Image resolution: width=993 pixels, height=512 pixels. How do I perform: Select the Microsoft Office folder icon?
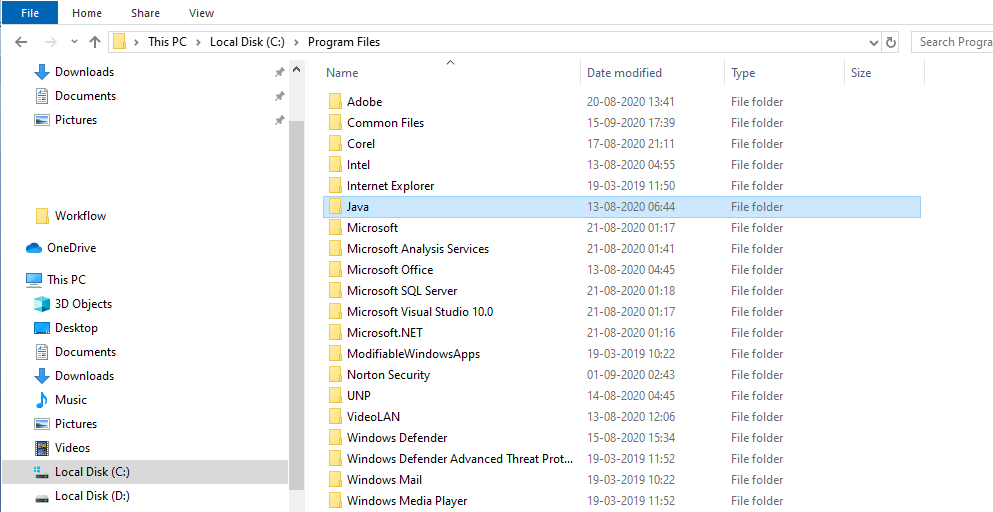(x=335, y=270)
